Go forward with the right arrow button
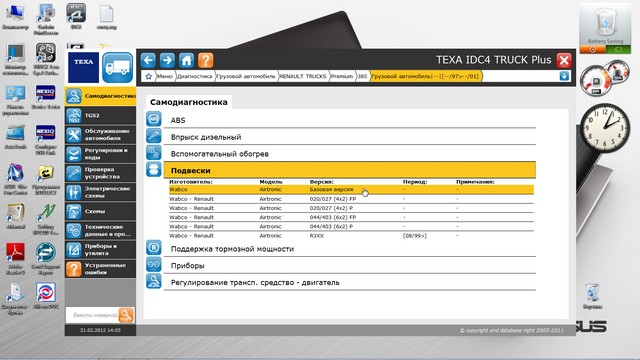Viewport: 640px width, 360px height. pyautogui.click(x=167, y=60)
